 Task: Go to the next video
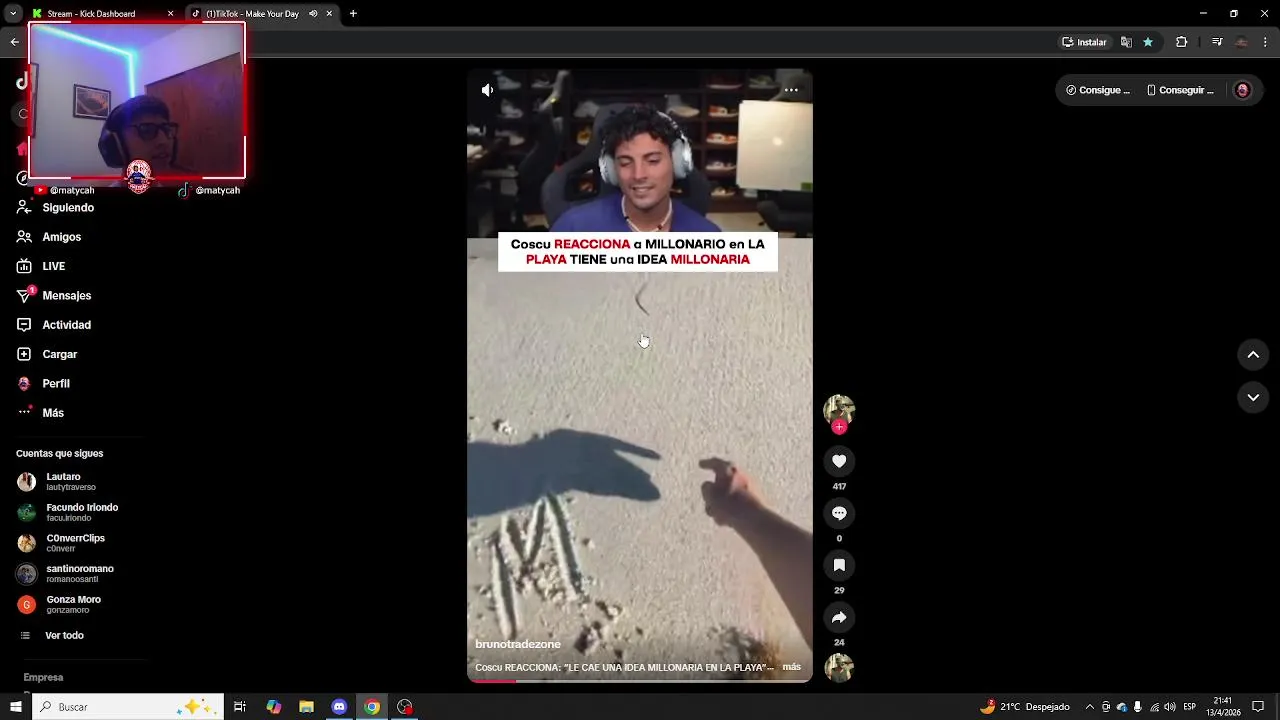[1253, 397]
